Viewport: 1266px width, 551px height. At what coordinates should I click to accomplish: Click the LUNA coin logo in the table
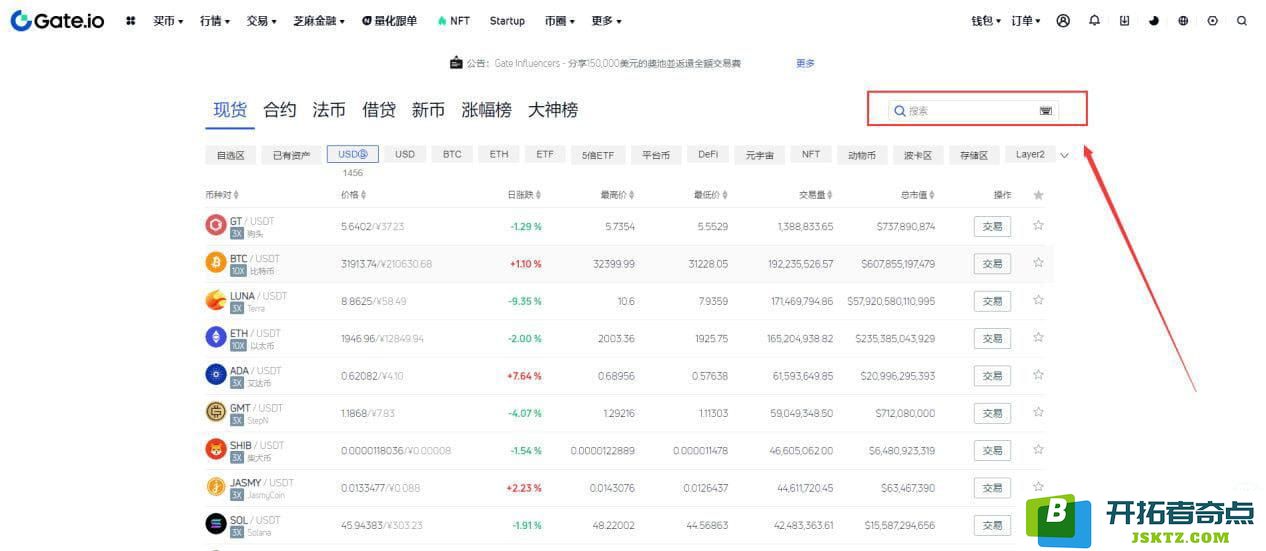215,300
